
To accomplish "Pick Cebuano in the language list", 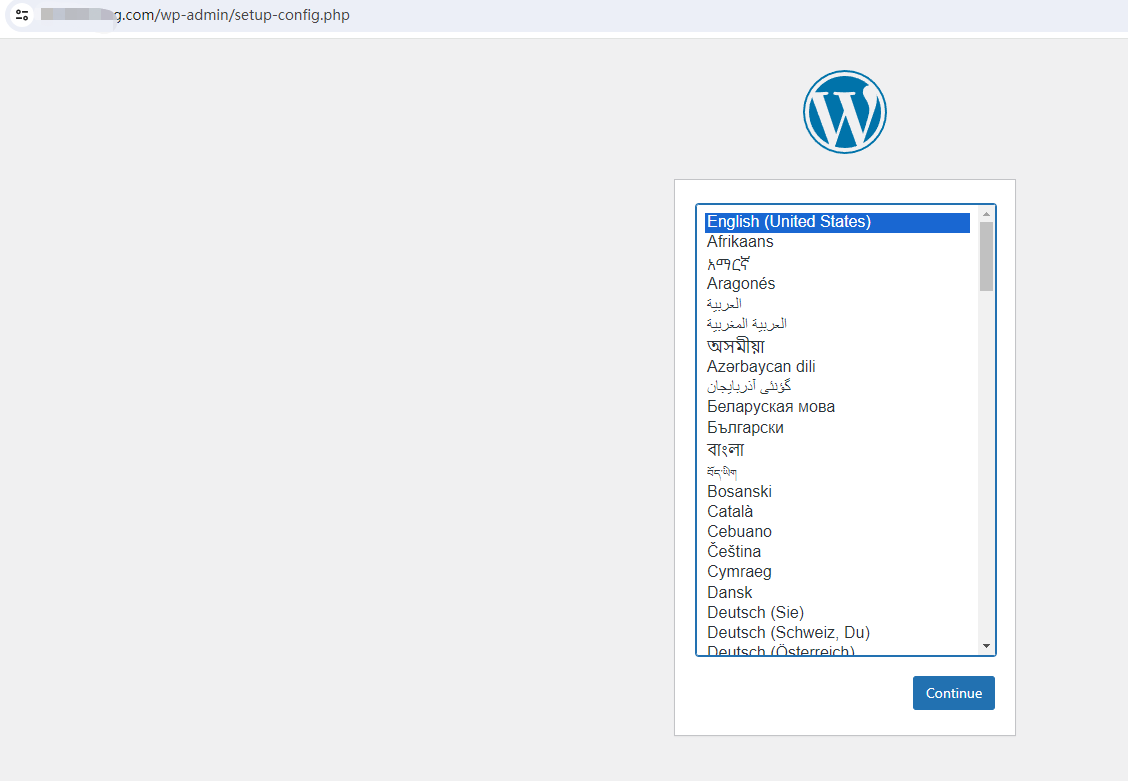I will pos(837,531).
